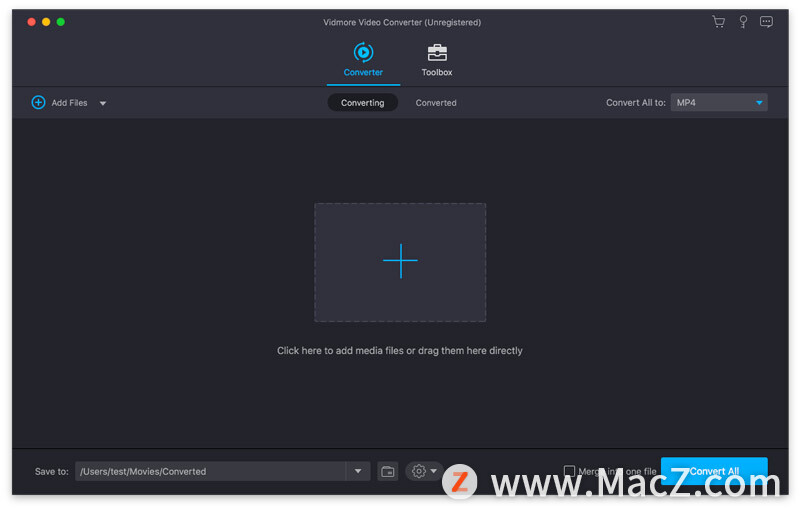Click the large plus drop zone
This screenshot has width=800, height=509.
pos(400,262)
